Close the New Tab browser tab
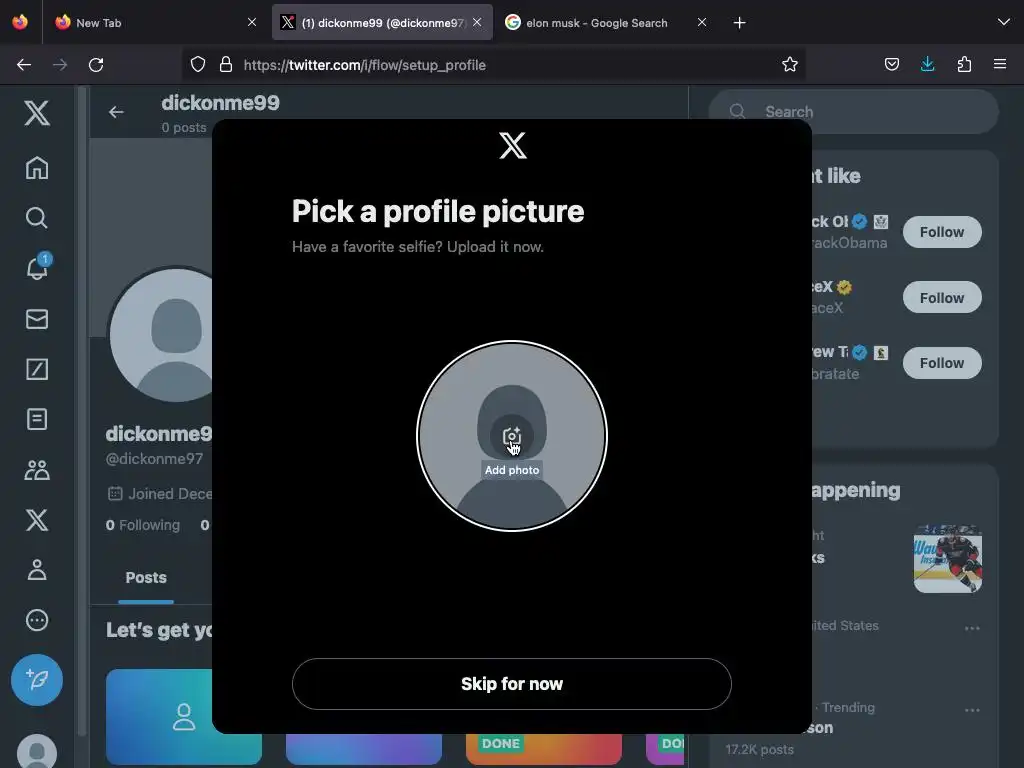The image size is (1024, 768). click(x=252, y=22)
